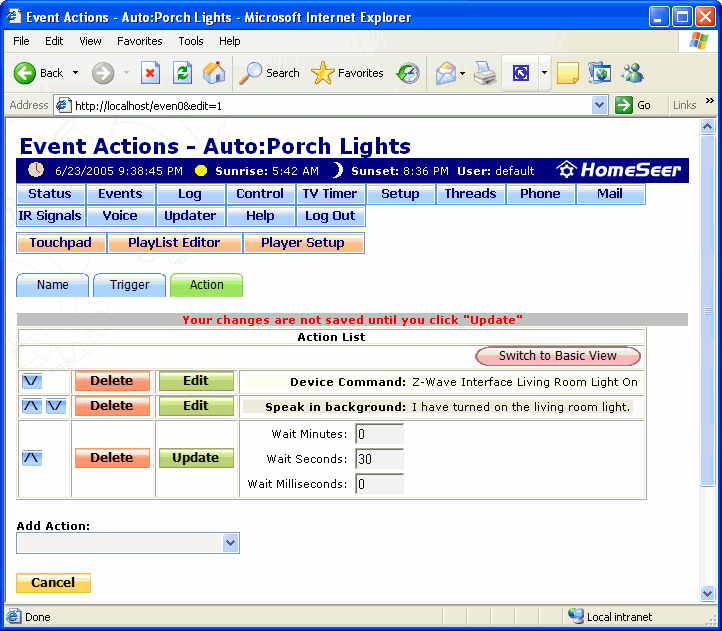Switch to the Name tab

[x=52, y=285]
